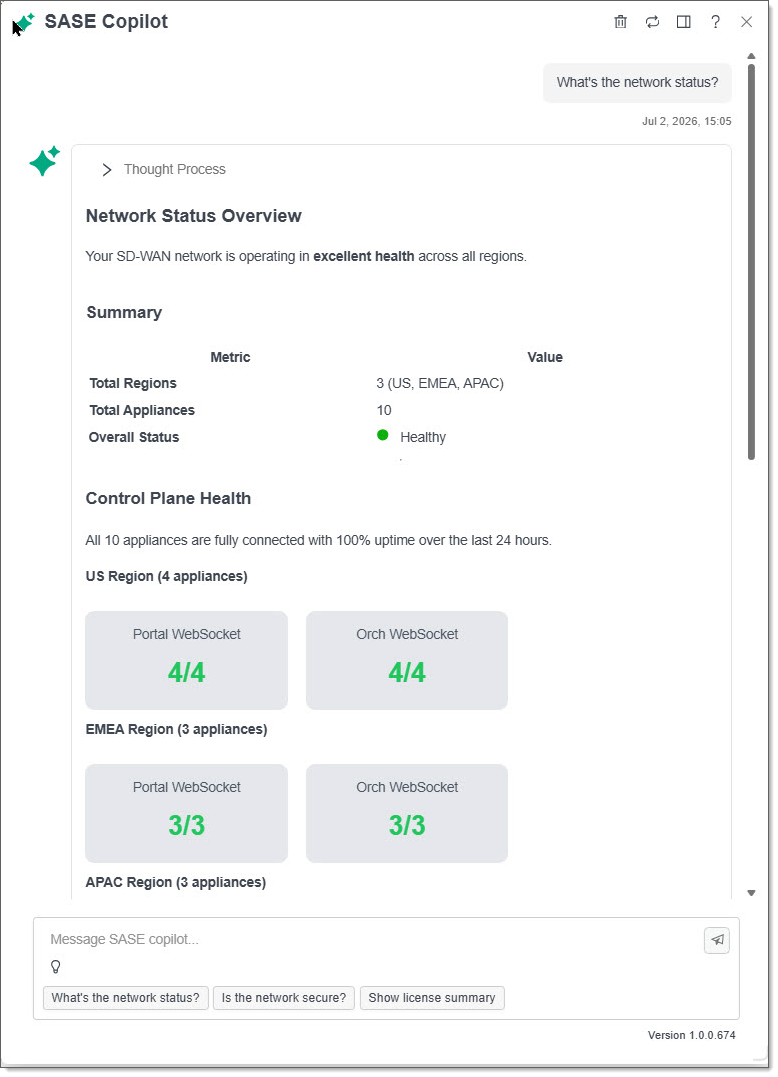The image size is (778, 1077).
Task: Toggle the side panel layout icon
Action: click(x=684, y=22)
